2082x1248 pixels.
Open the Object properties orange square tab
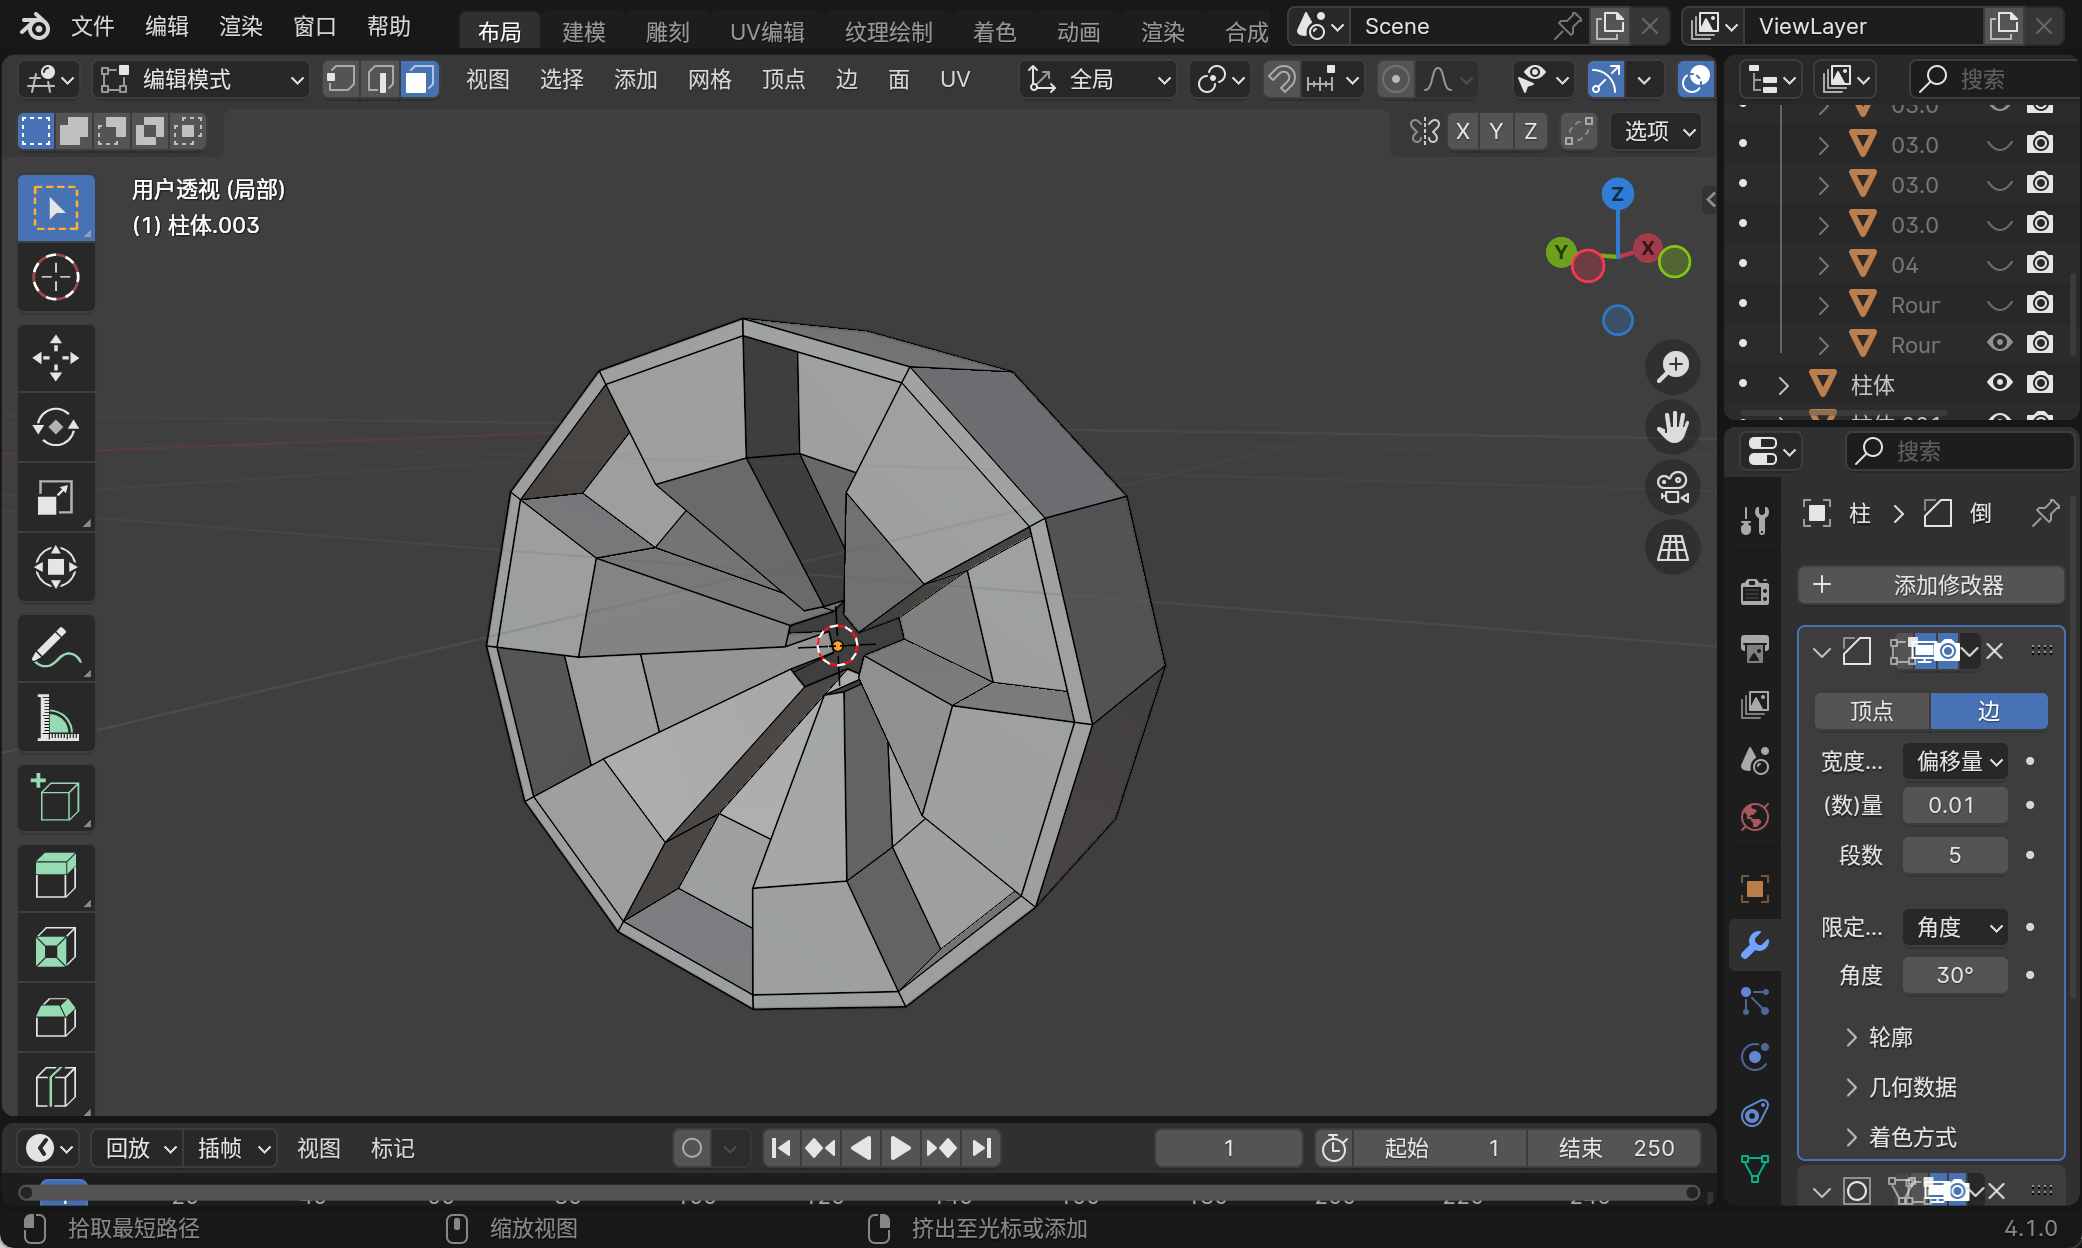1755,889
